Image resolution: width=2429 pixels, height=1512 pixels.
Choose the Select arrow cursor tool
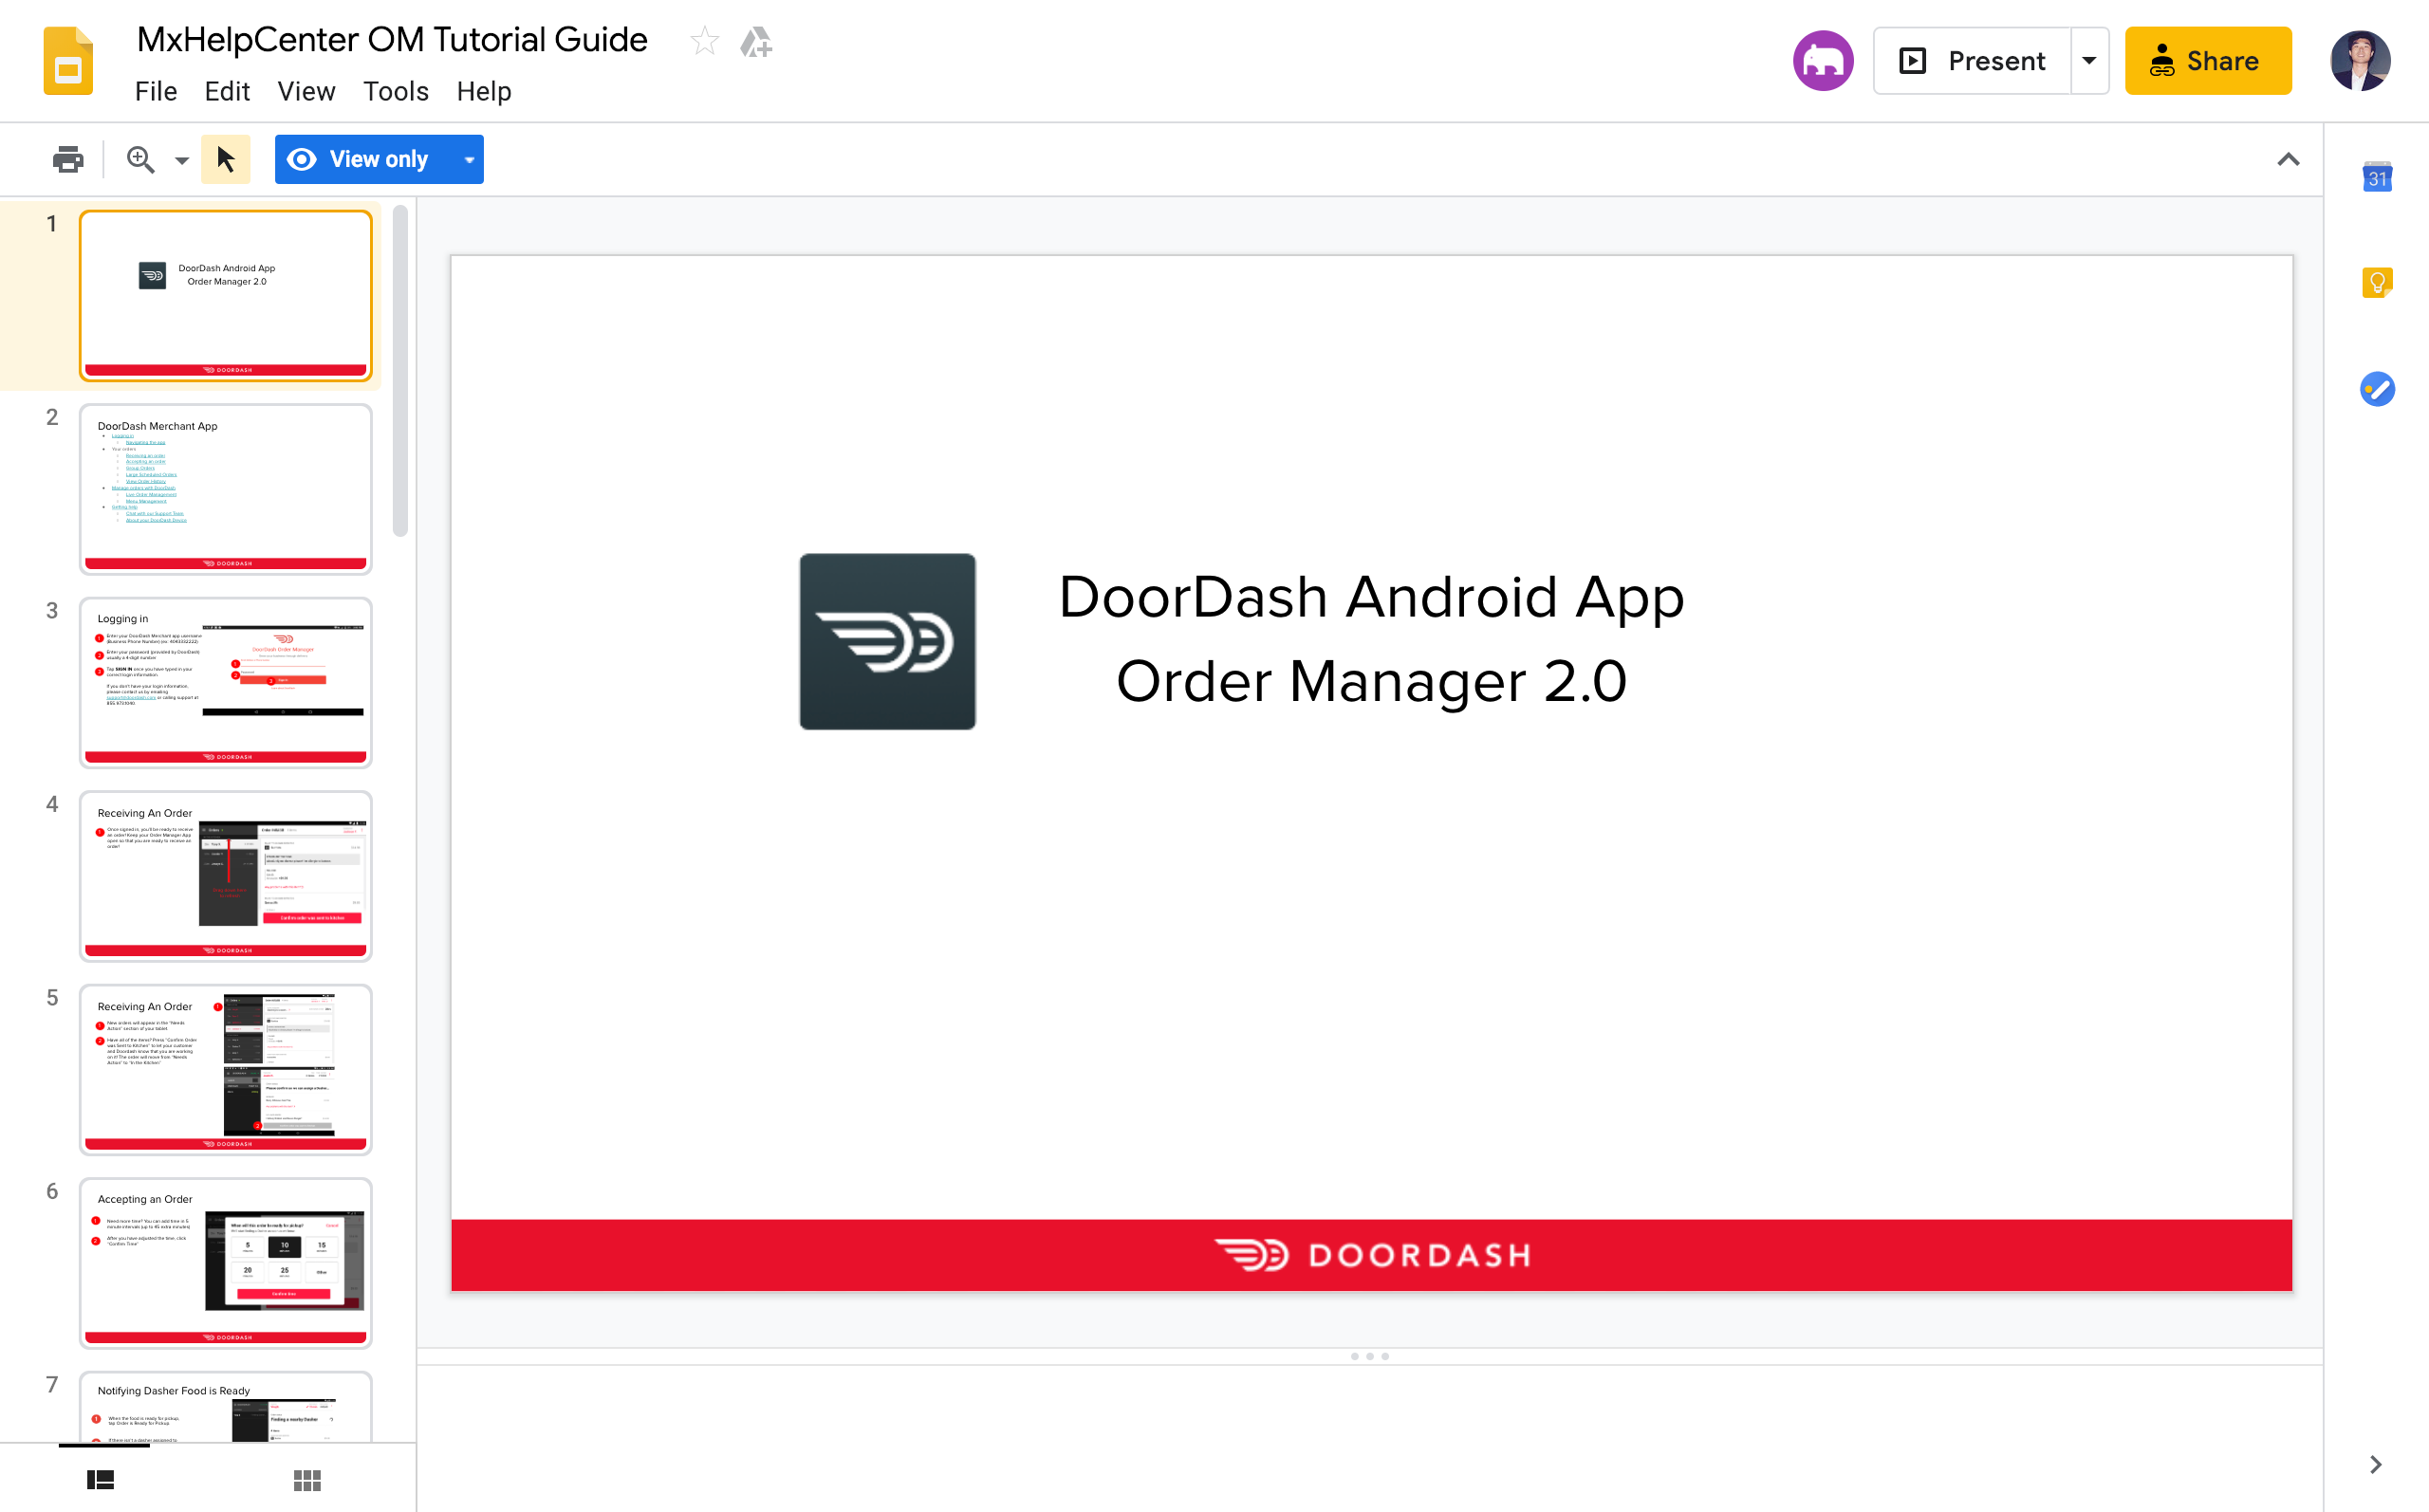tap(226, 159)
